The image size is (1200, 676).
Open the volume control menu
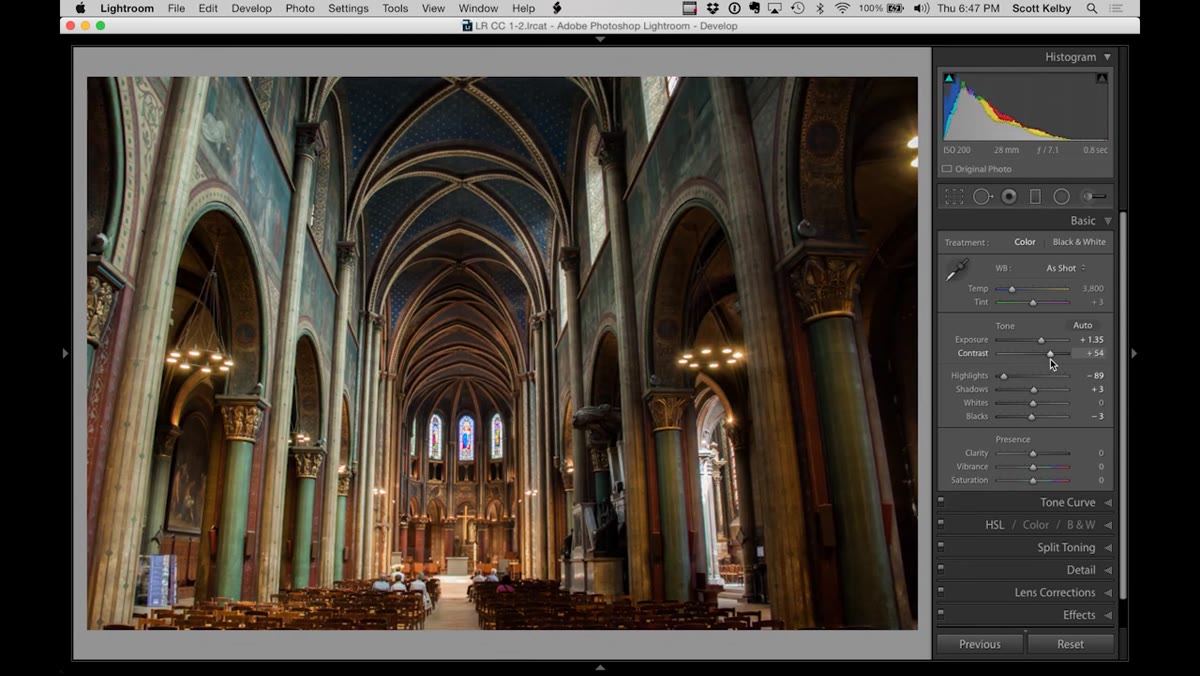[921, 8]
